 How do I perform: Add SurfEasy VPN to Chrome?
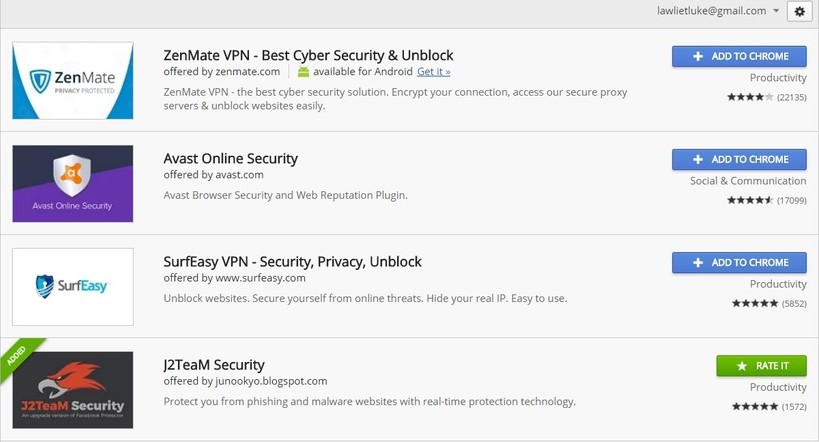coord(739,262)
